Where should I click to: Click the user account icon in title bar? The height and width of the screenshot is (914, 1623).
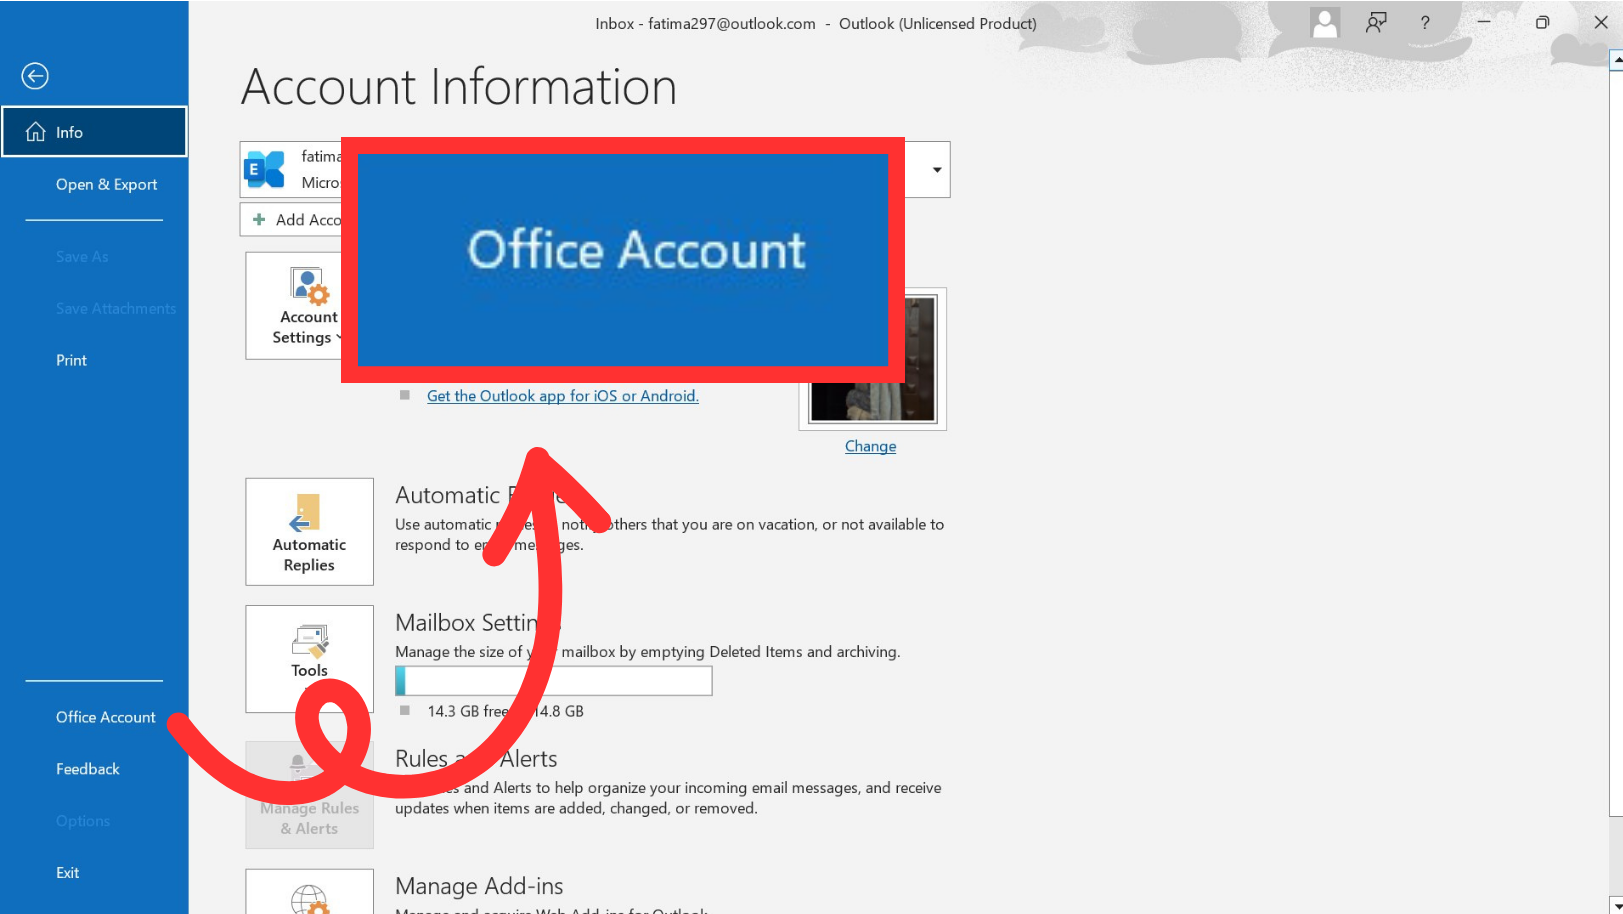coord(1325,23)
